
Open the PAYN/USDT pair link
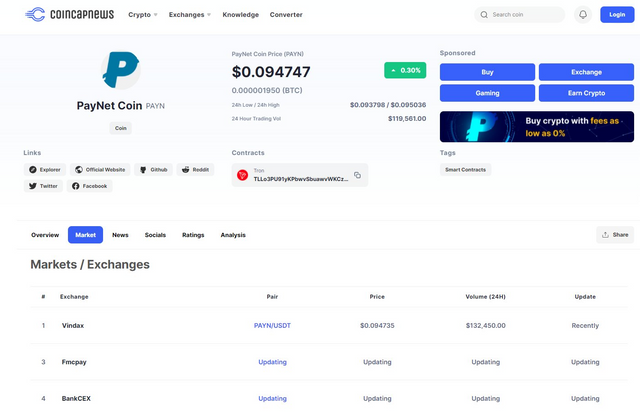click(x=272, y=326)
